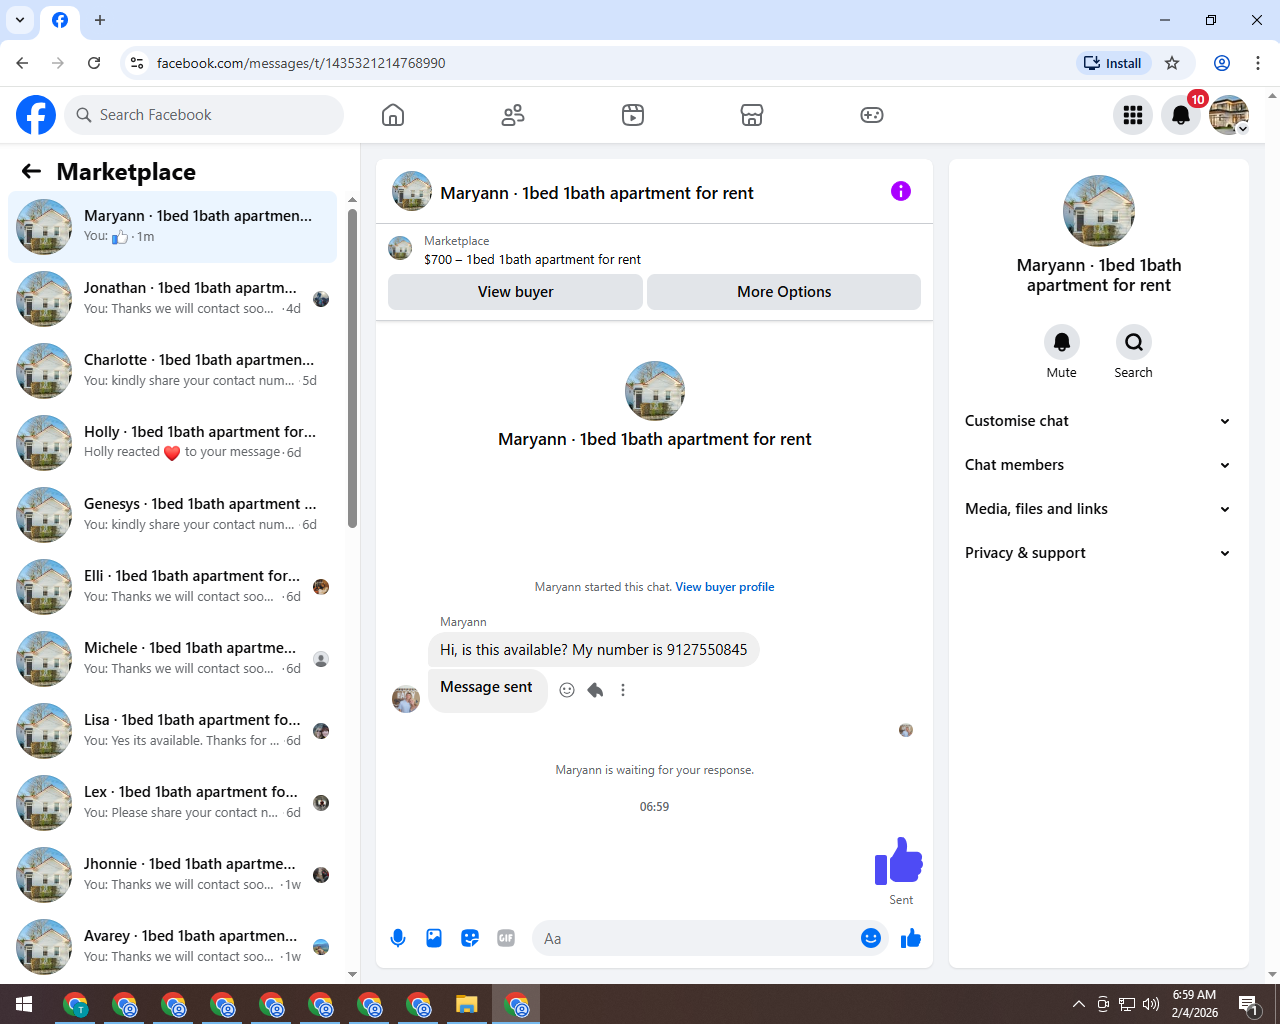Open the Jhonnie conversation
Image resolution: width=1280 pixels, height=1024 pixels.
[x=173, y=875]
